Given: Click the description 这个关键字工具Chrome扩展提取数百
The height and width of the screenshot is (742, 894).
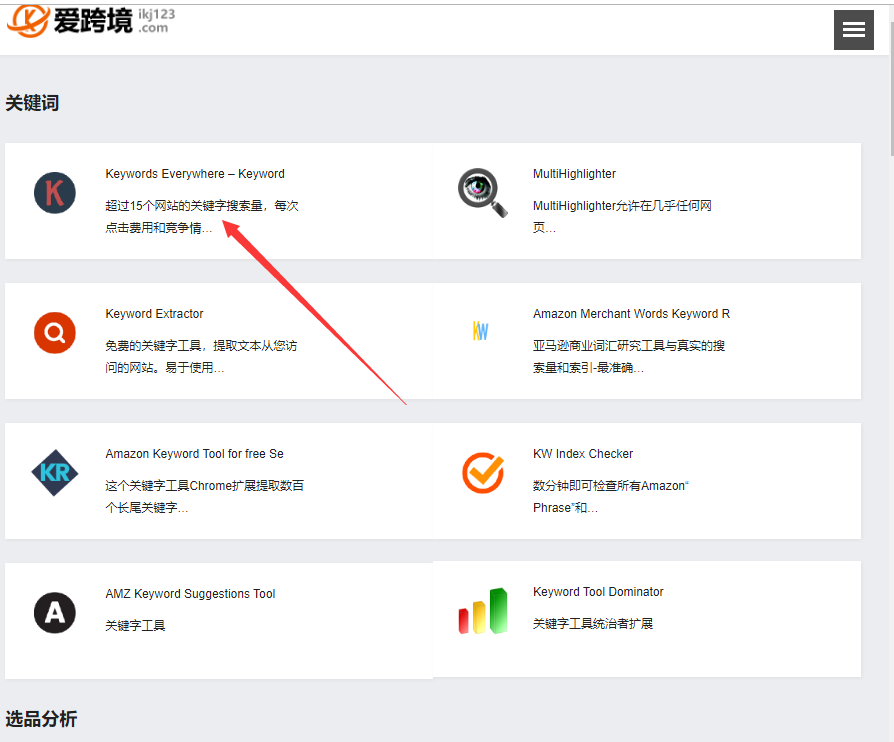Looking at the screenshot, I should (x=205, y=497).
